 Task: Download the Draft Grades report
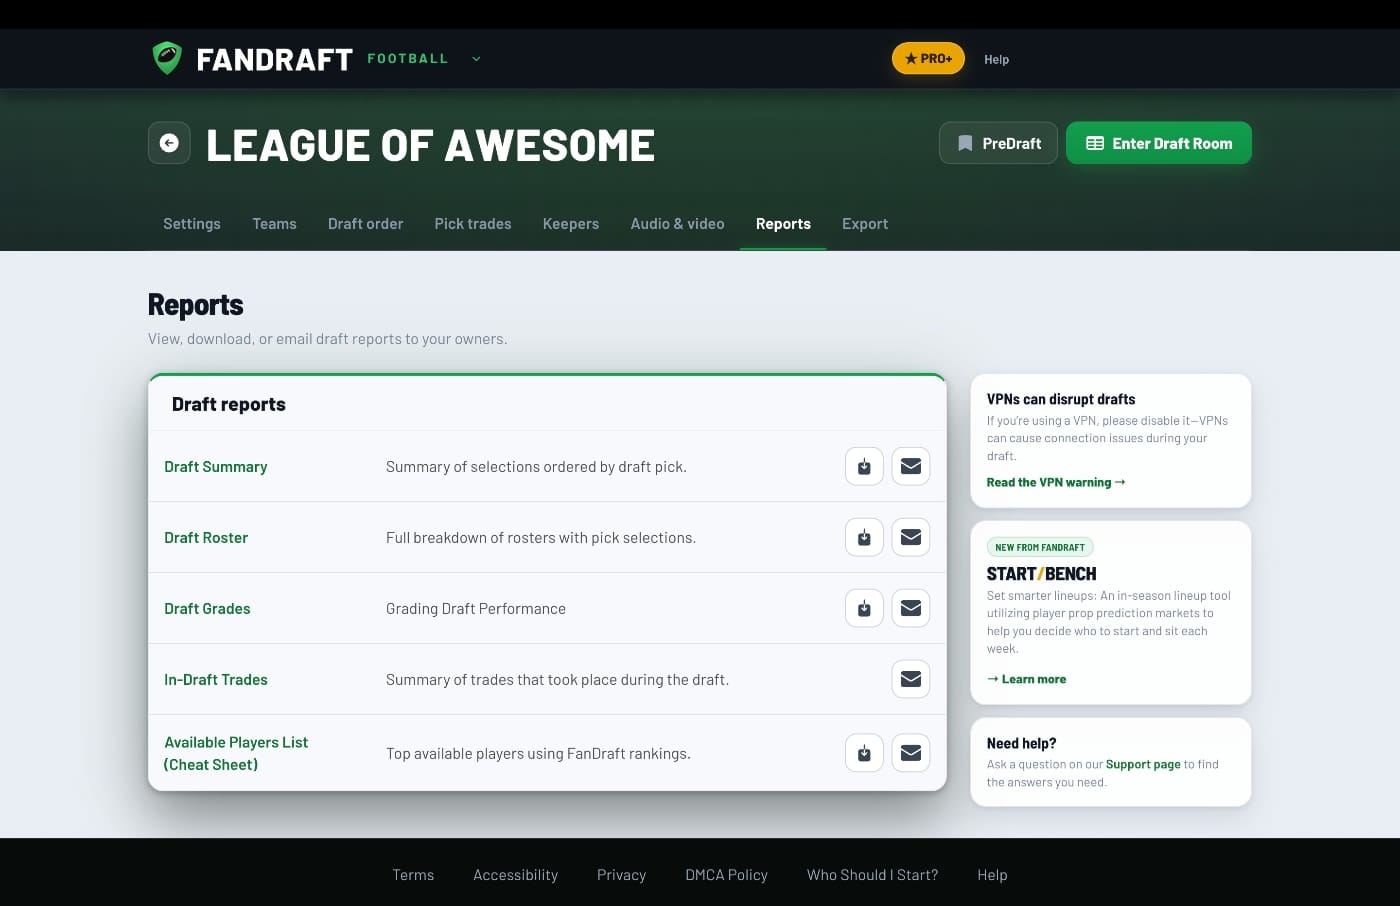point(864,608)
